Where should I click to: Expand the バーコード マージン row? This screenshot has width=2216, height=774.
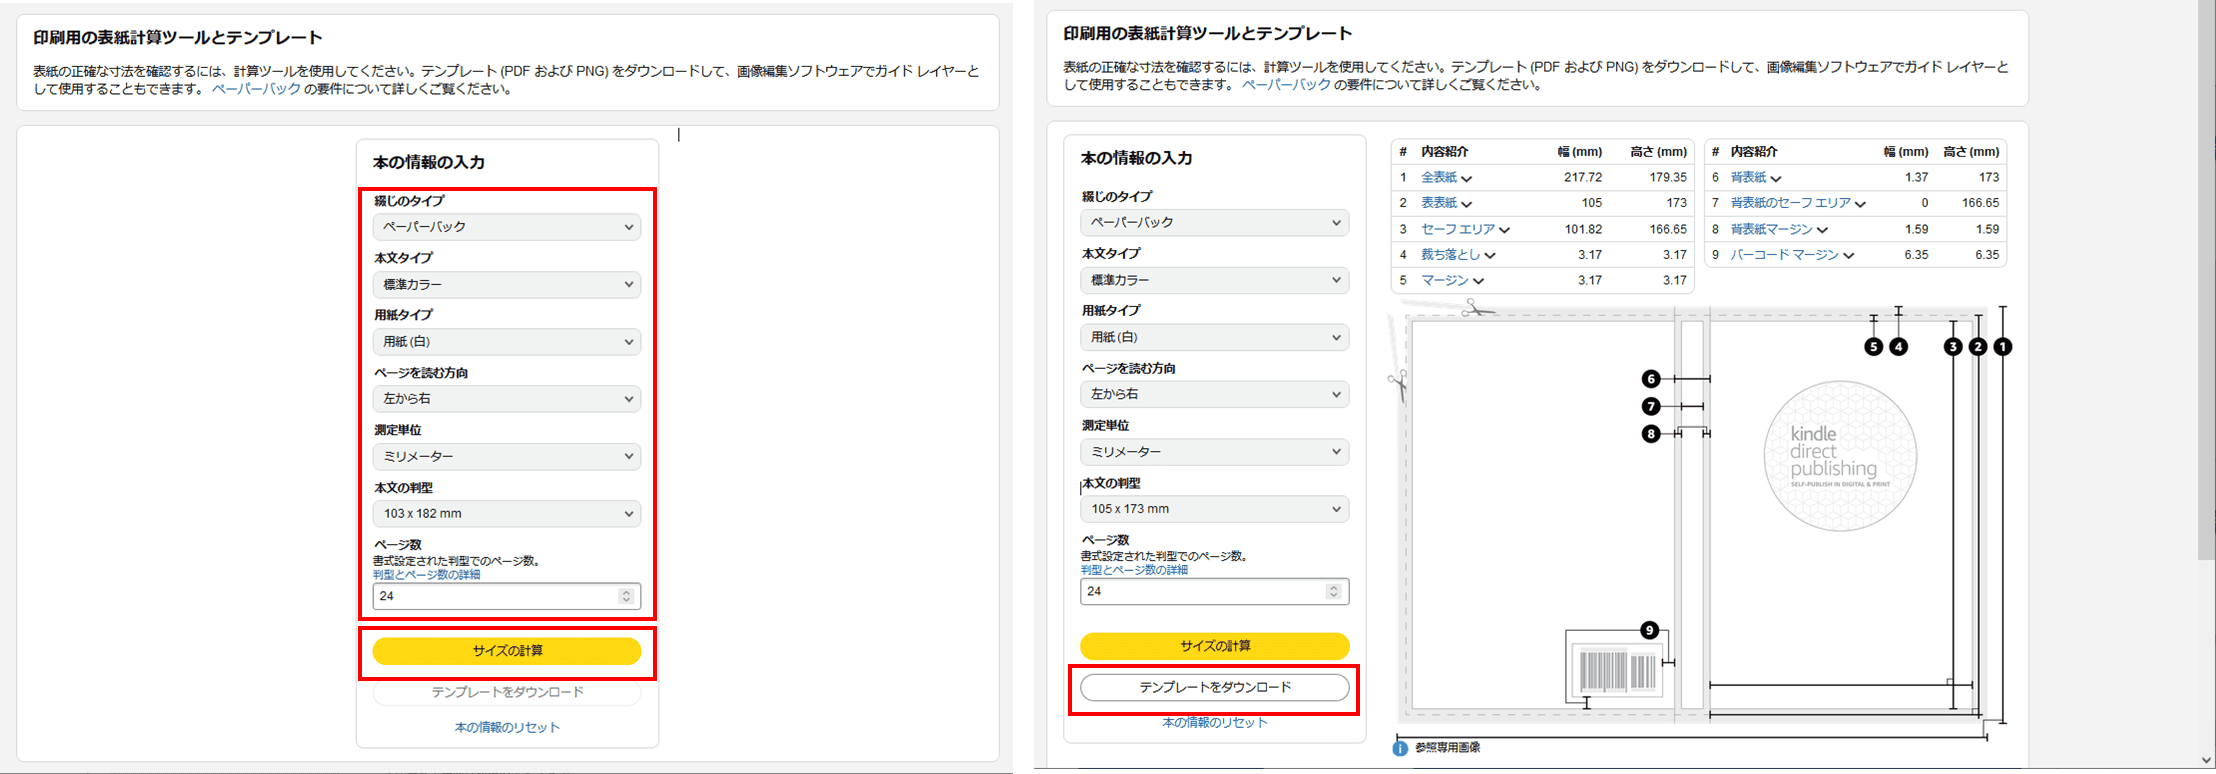pos(1792,255)
